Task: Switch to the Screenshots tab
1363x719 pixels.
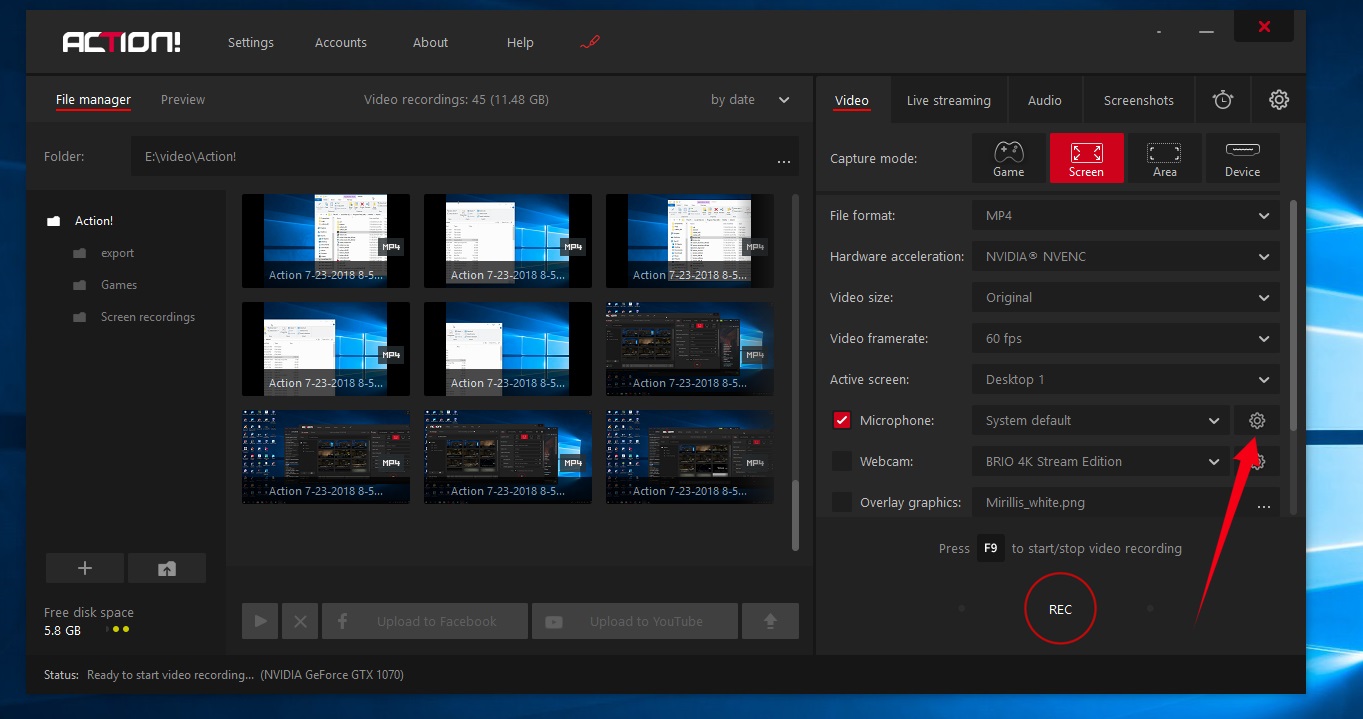Action: click(1139, 100)
